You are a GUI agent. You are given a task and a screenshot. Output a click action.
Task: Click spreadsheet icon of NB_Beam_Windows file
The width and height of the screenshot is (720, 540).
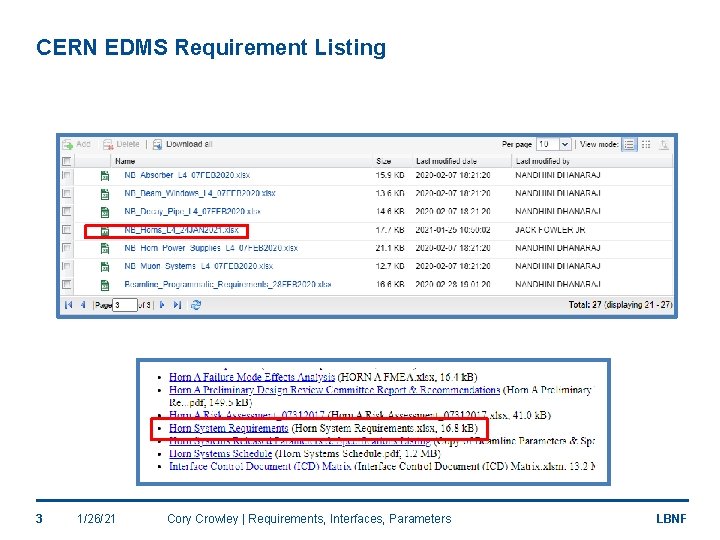pos(105,194)
